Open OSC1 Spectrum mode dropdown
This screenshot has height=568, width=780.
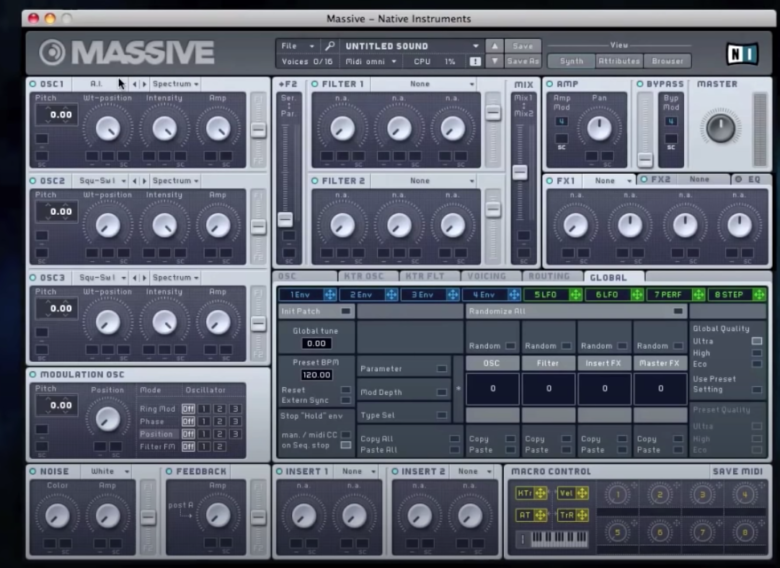[x=175, y=84]
